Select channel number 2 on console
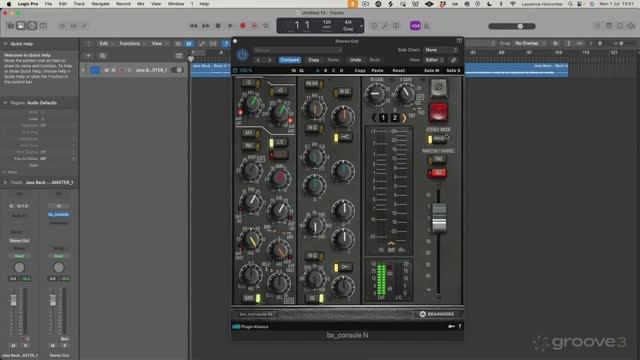640x360 pixels. tap(395, 118)
